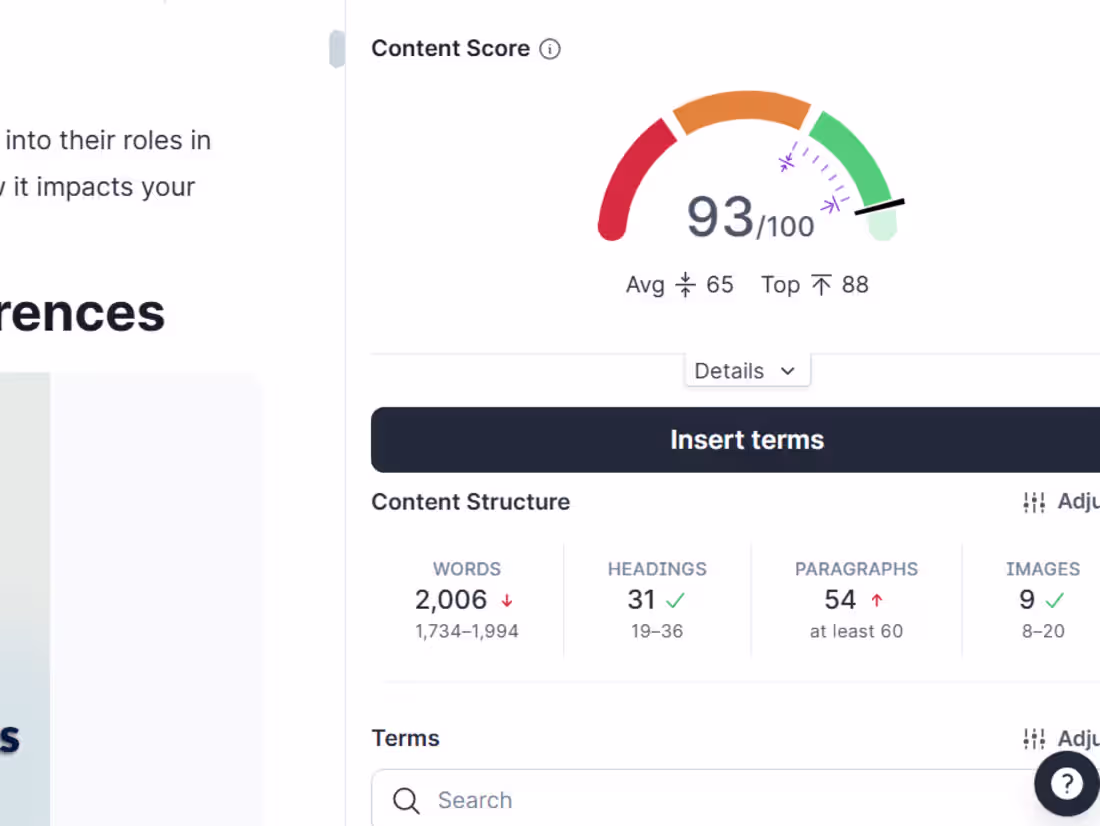1100x826 pixels.
Task: Click the Avg score indicator icon
Action: 685,284
